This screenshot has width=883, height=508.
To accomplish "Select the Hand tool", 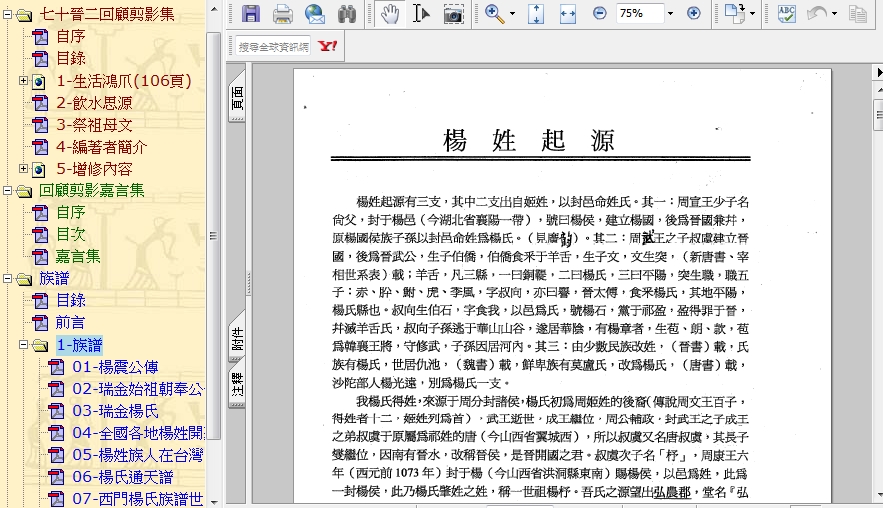I will point(390,14).
